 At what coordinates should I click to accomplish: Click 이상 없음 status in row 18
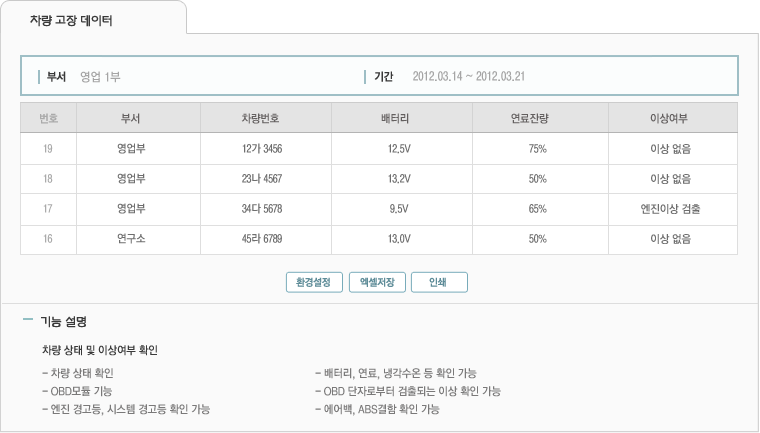(x=670, y=179)
